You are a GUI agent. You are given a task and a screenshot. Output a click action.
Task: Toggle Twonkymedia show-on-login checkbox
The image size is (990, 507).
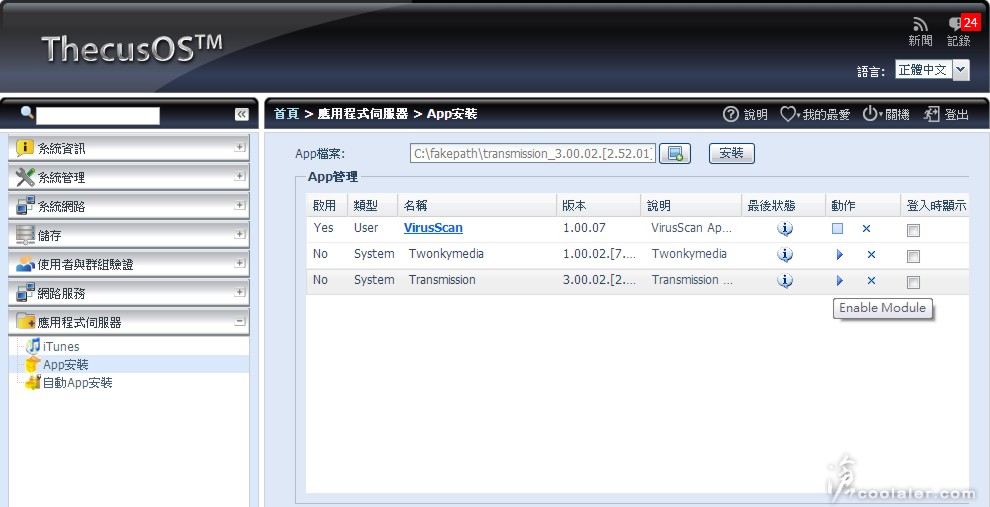coord(913,256)
